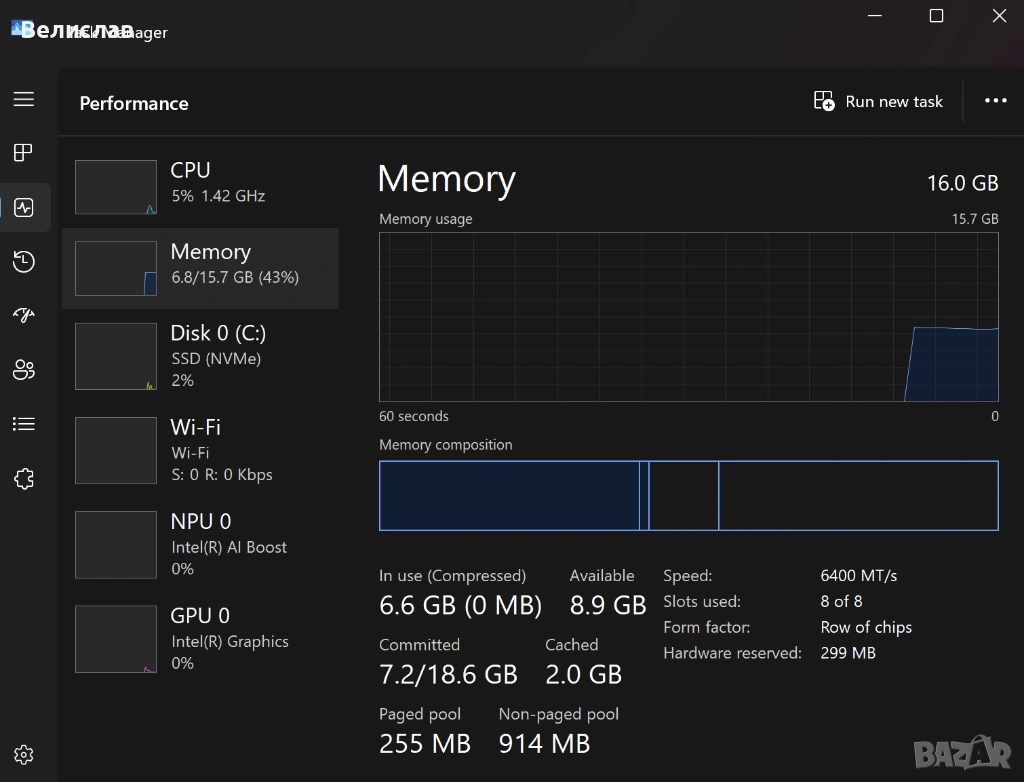Open the App history page icon
The width and height of the screenshot is (1024, 782).
coord(24,262)
